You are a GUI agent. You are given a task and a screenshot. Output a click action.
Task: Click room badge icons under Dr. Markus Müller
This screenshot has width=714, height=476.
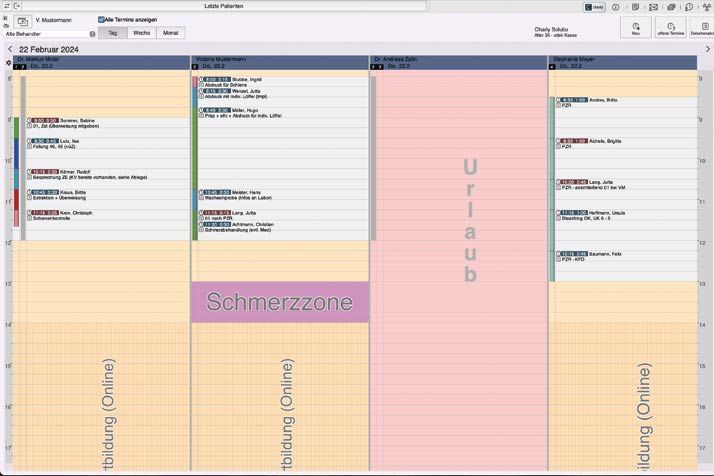click(x=20, y=67)
